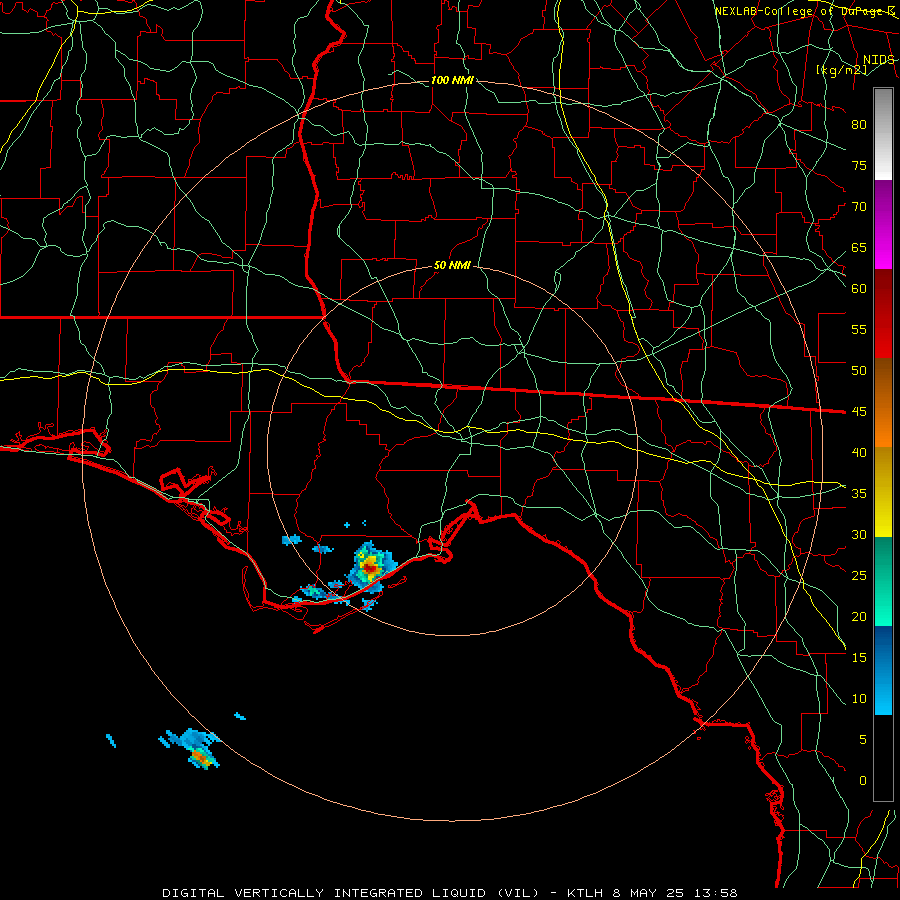Click the "KTLH" radar site identifier
Screen dimensions: 900x900
584,893
